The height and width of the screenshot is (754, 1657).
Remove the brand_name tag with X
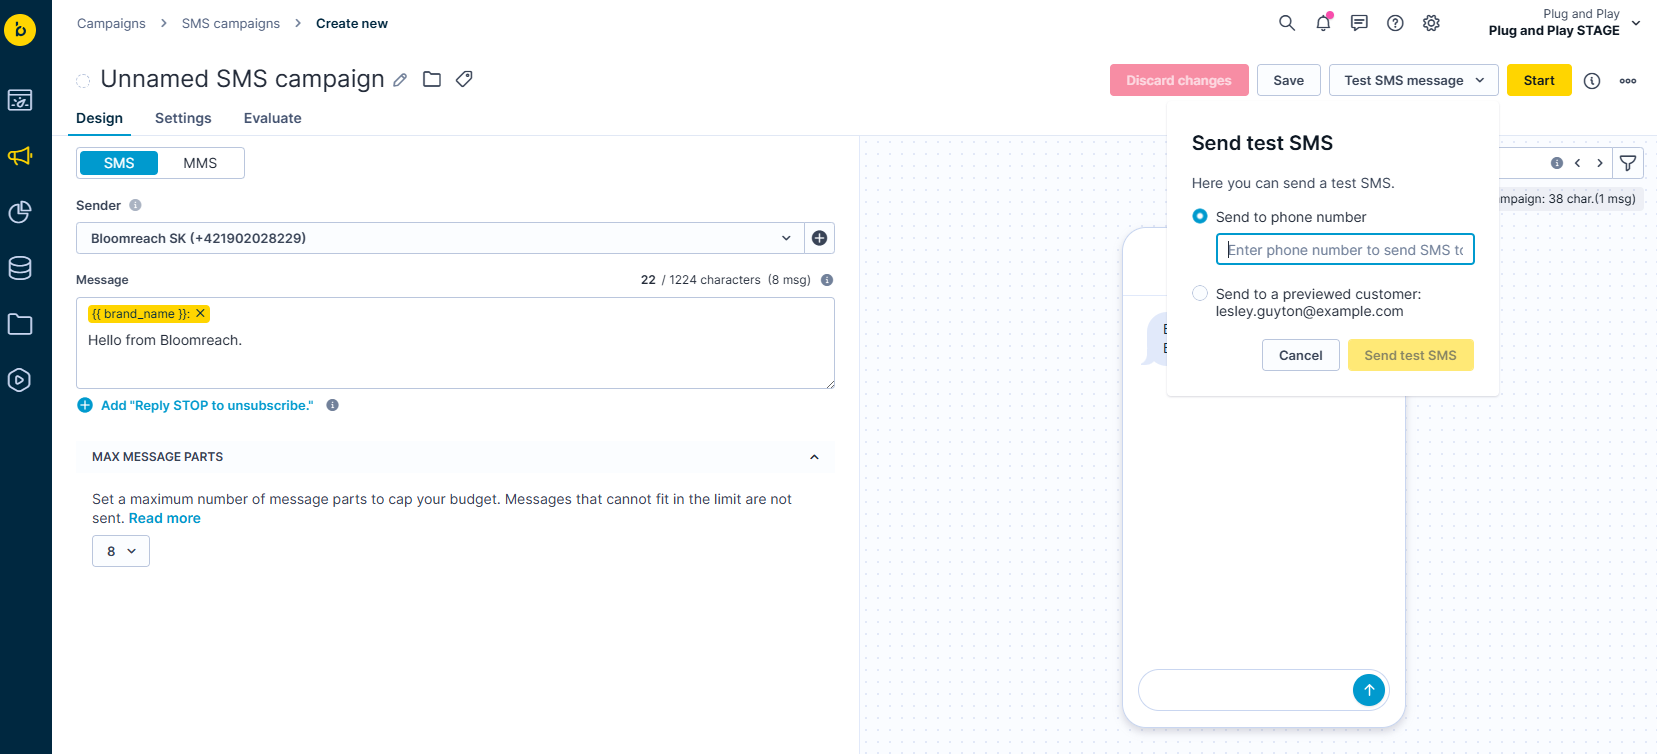pos(200,313)
